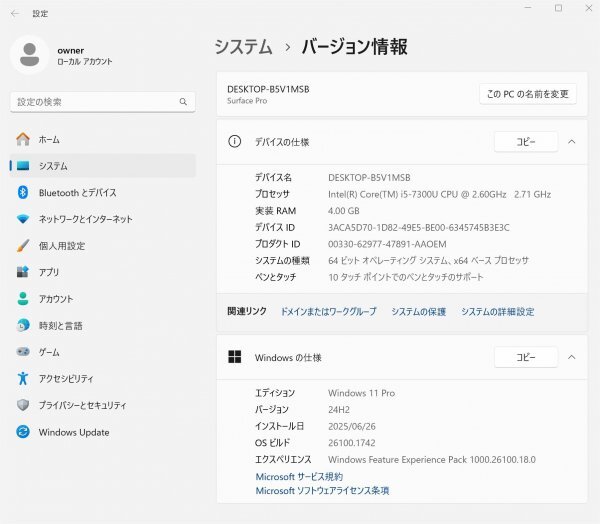Click the install date 2025/06/26
Viewport: 600px width, 524px height.
[x=352, y=426]
